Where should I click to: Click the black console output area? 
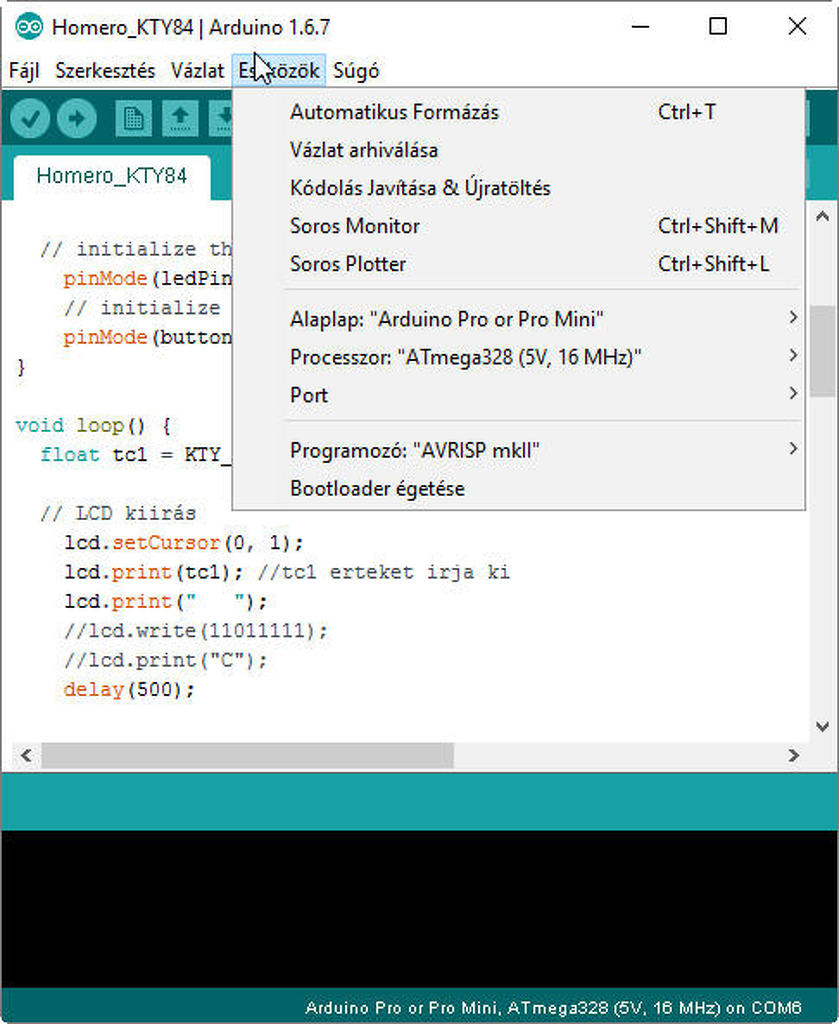[x=419, y=908]
